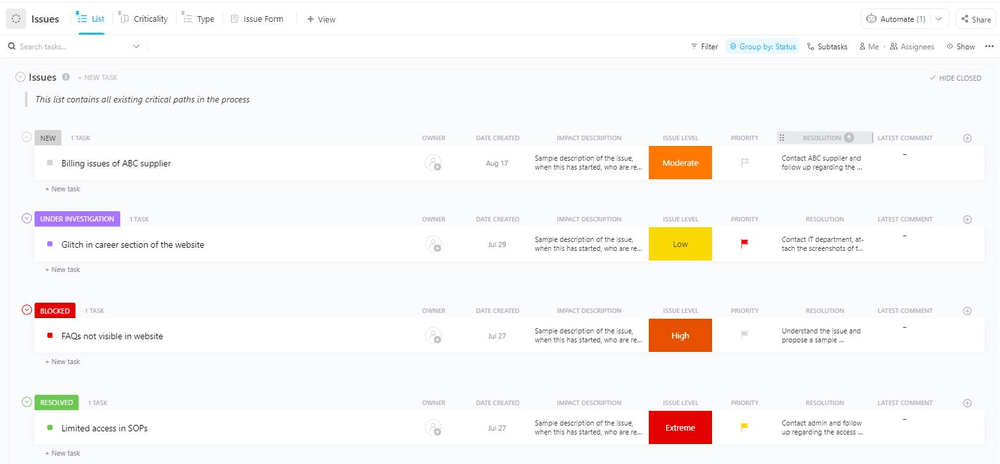1000x464 pixels.
Task: Click the add column plus icon in NEW group
Action: [x=967, y=138]
